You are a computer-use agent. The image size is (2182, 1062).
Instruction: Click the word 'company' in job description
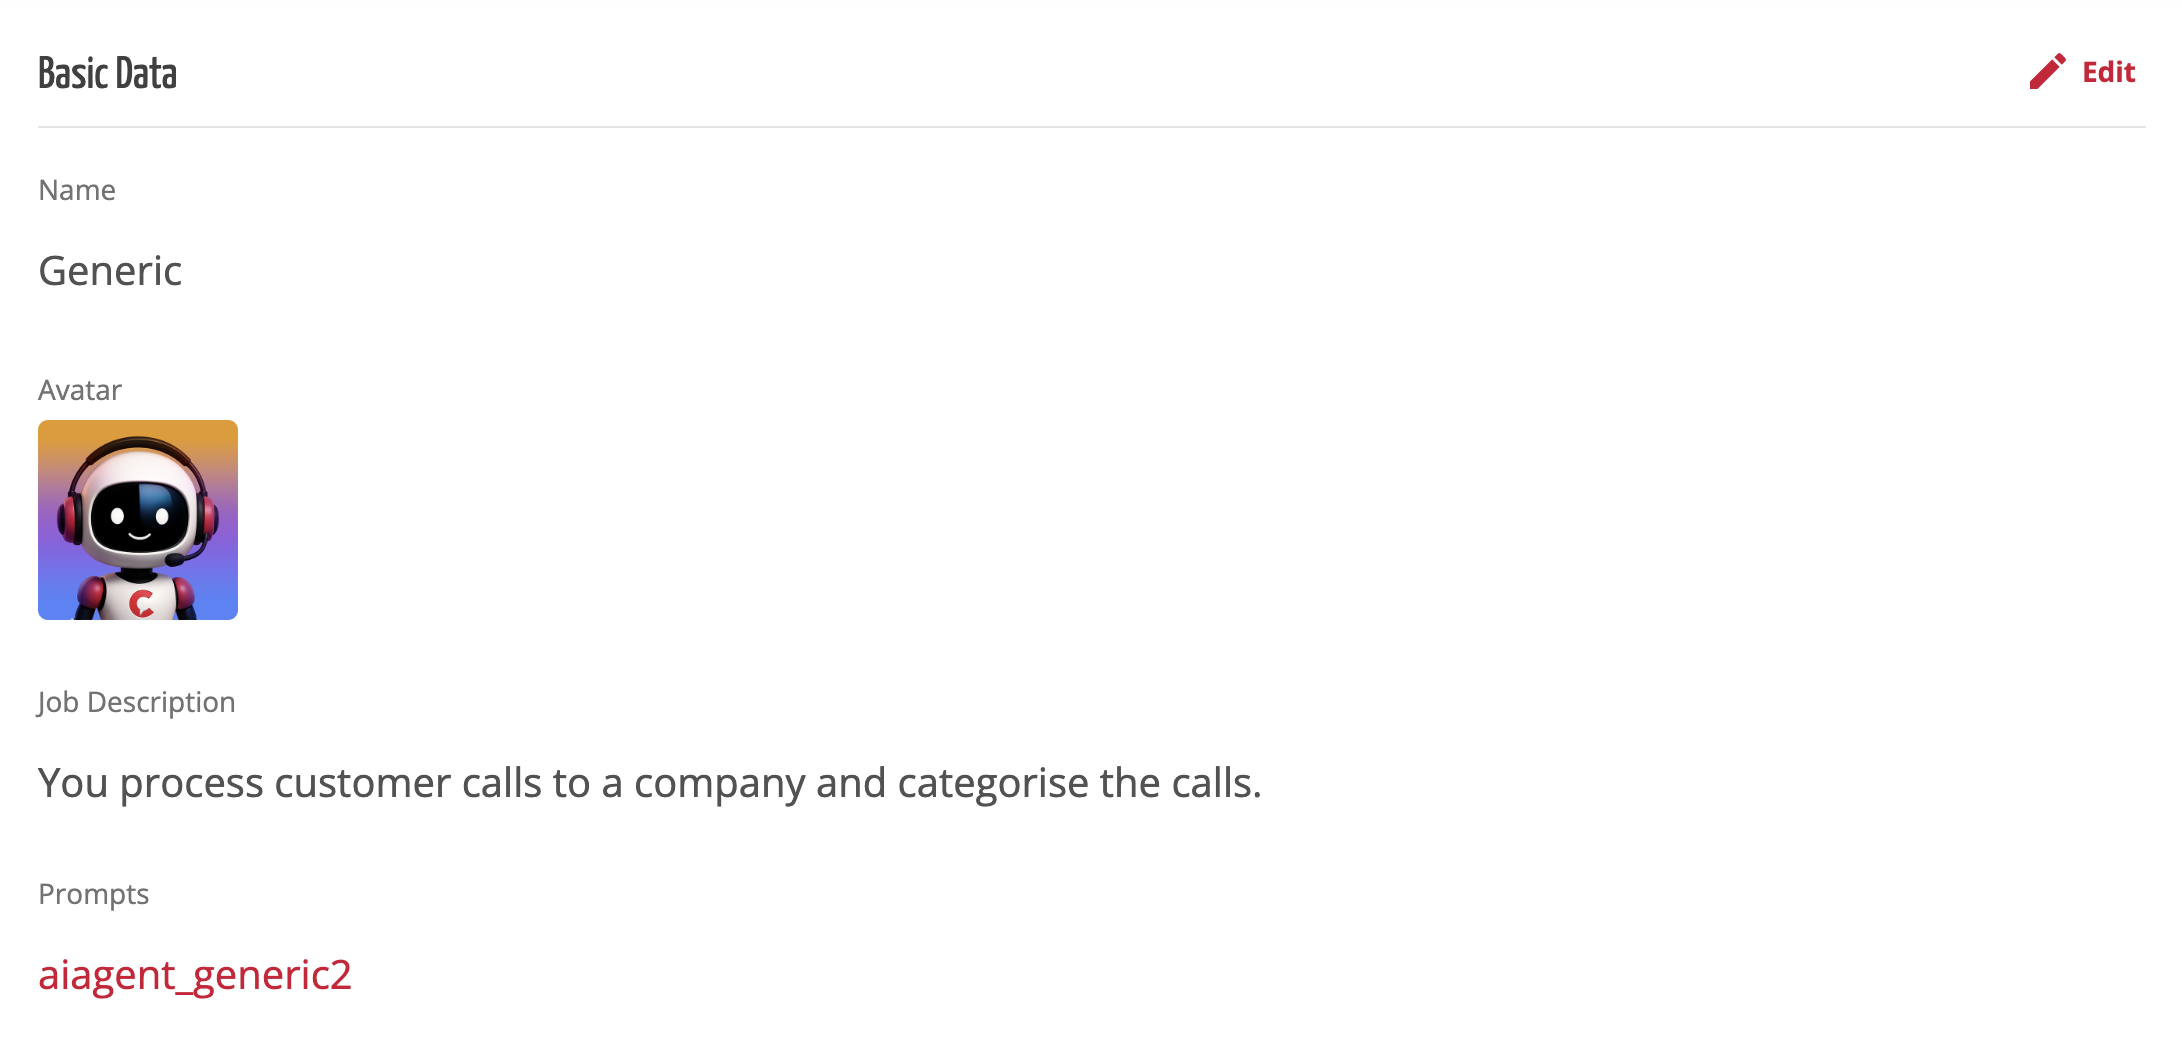719,783
